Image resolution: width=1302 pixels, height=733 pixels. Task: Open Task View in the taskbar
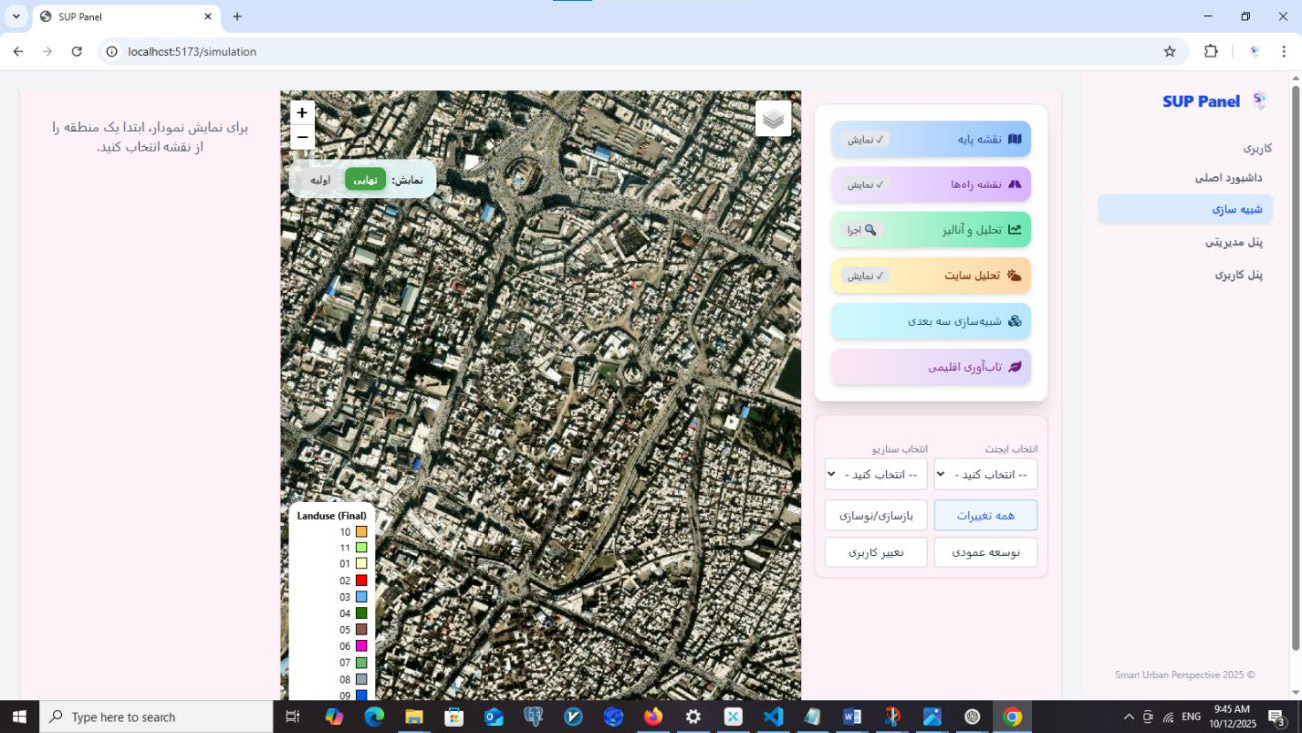293,717
